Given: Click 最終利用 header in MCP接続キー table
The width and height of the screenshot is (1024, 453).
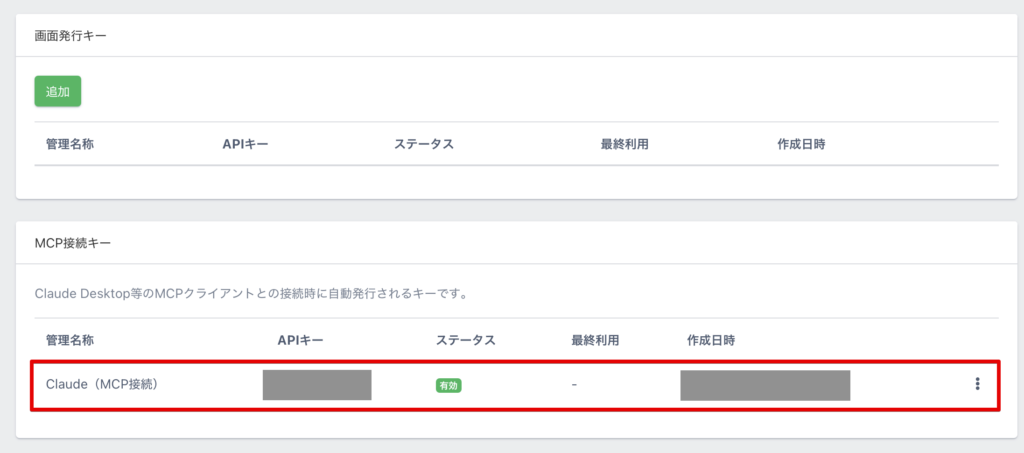Looking at the screenshot, I should click(x=595, y=340).
